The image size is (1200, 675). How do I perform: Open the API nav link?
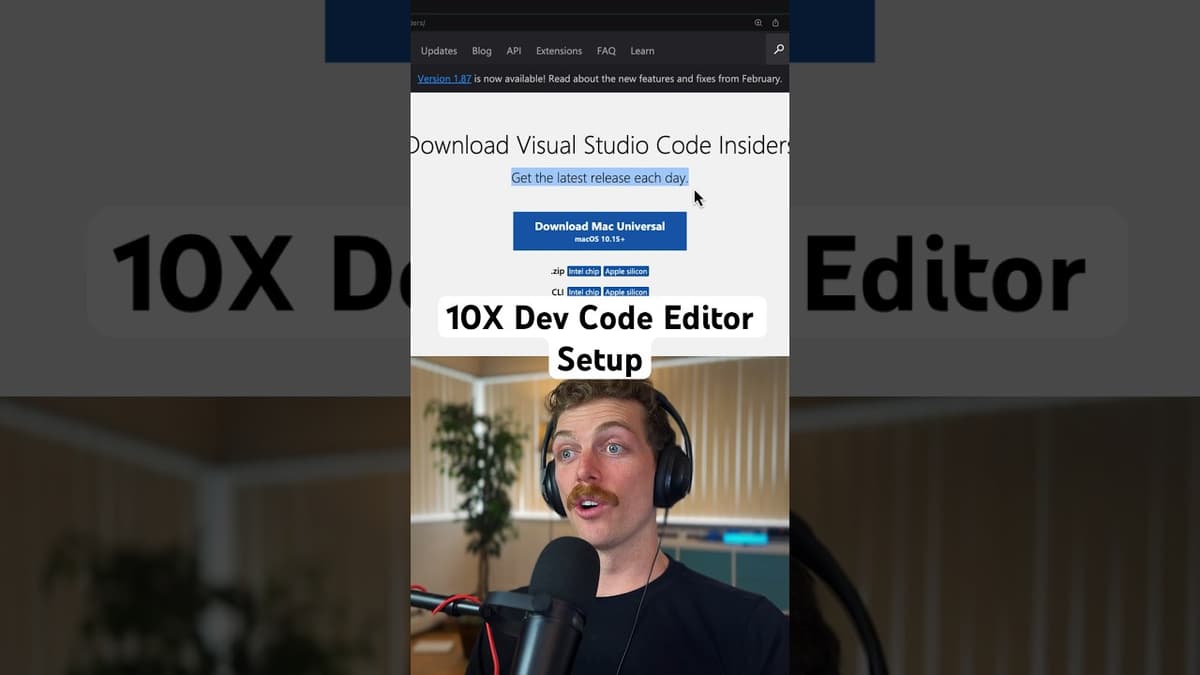point(513,51)
